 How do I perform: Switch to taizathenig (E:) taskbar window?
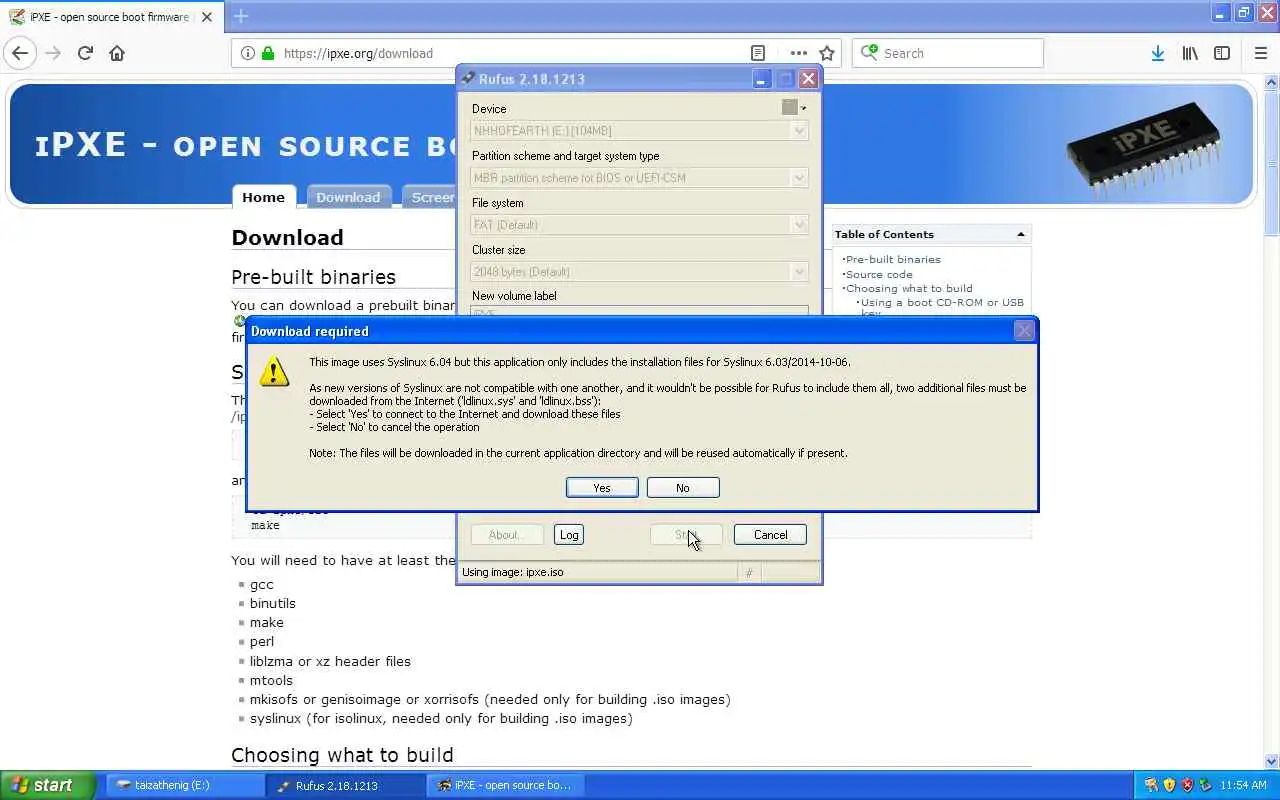(186, 785)
